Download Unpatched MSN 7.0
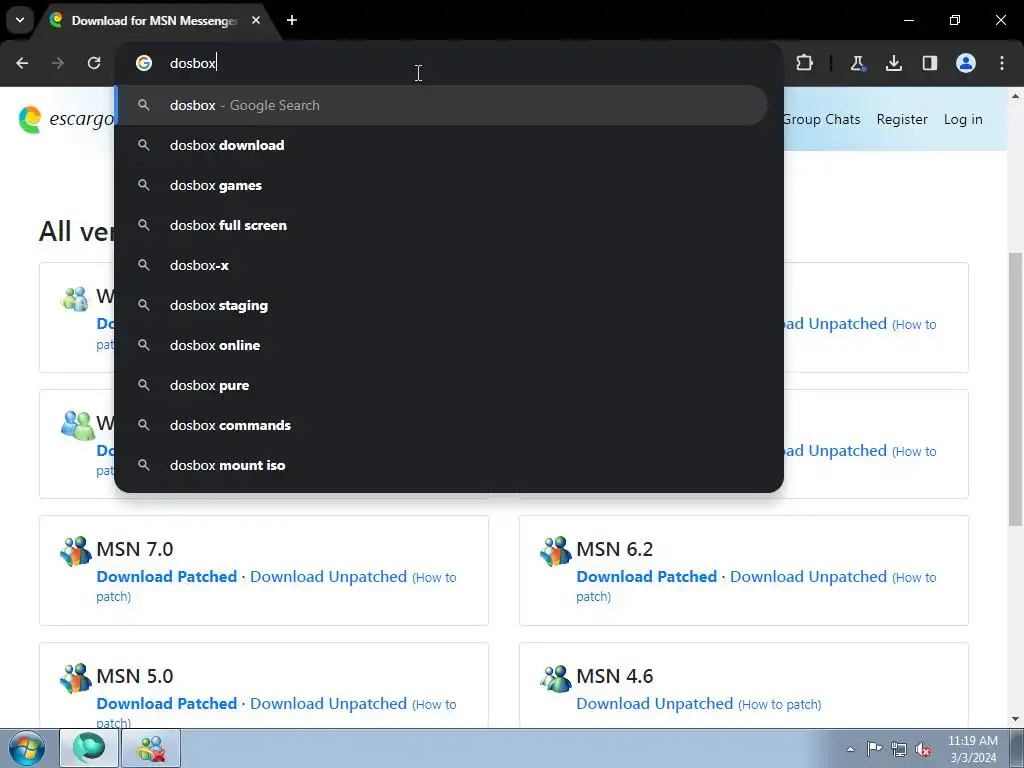 tap(328, 577)
